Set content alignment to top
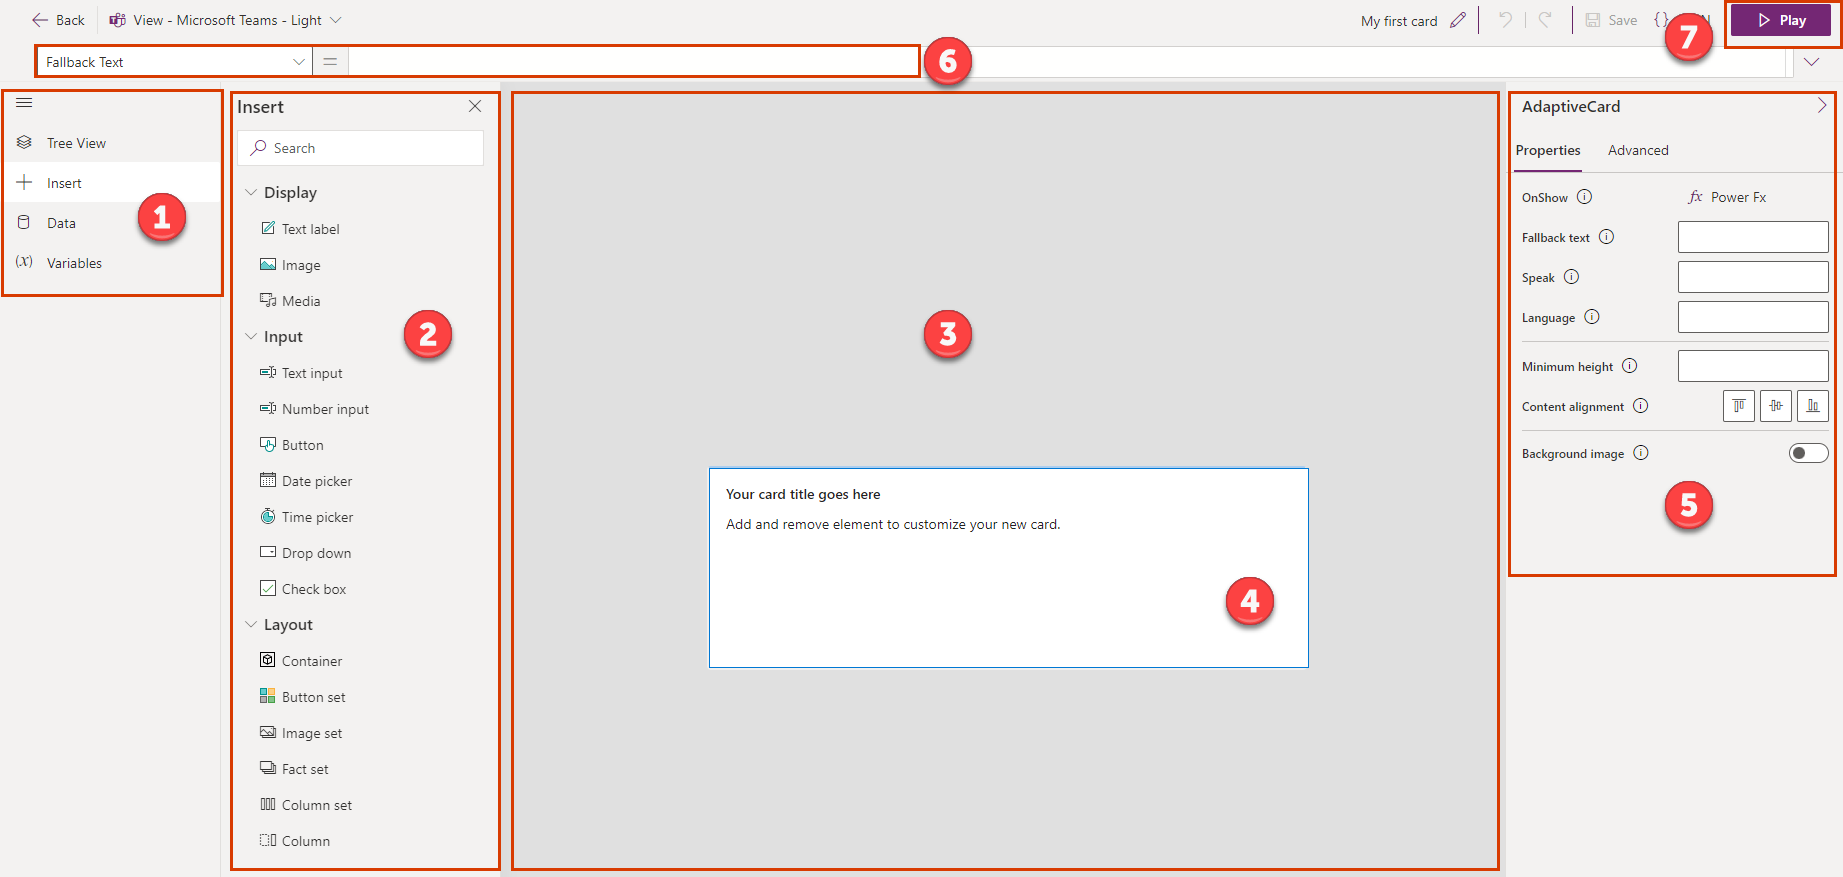1843x877 pixels. (x=1739, y=406)
